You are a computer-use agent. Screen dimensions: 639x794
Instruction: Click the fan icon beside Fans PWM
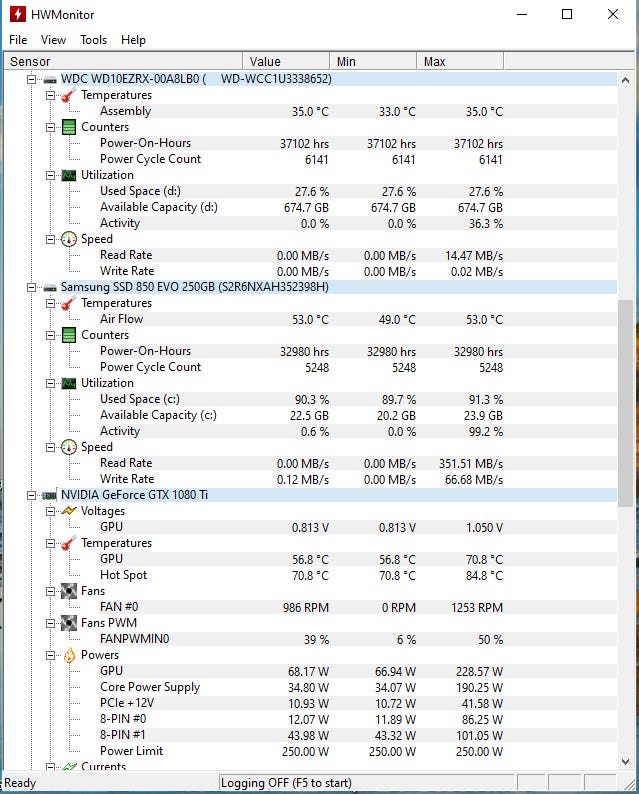[68, 623]
